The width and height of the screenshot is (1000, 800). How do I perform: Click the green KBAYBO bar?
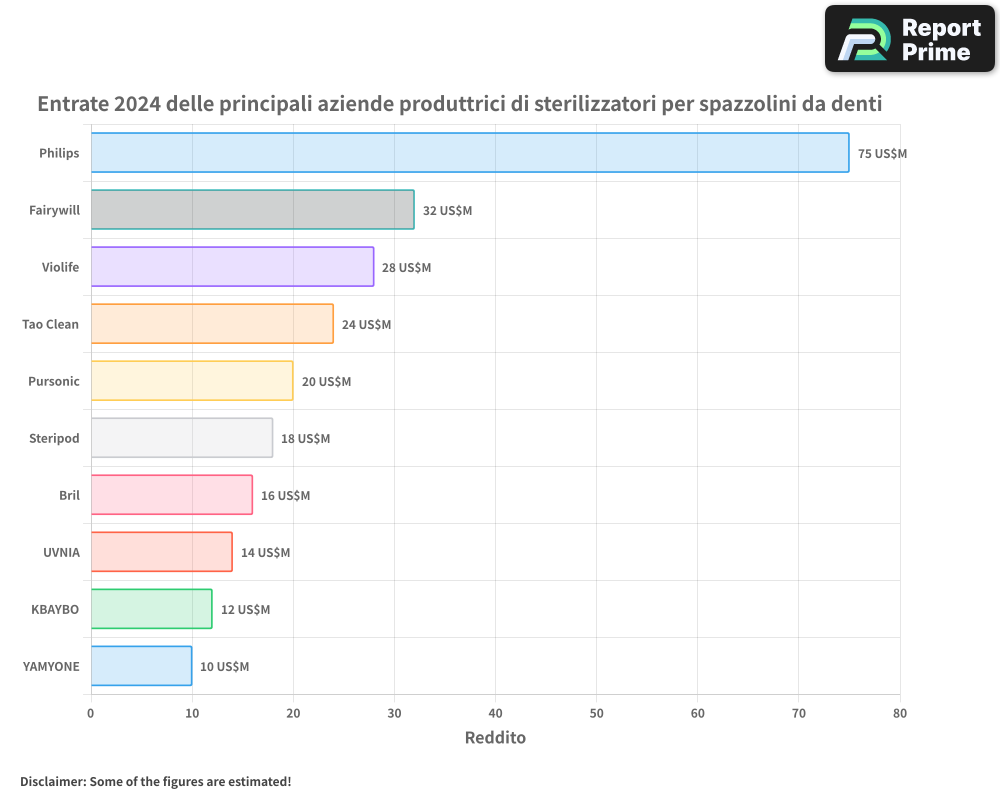[x=151, y=609]
